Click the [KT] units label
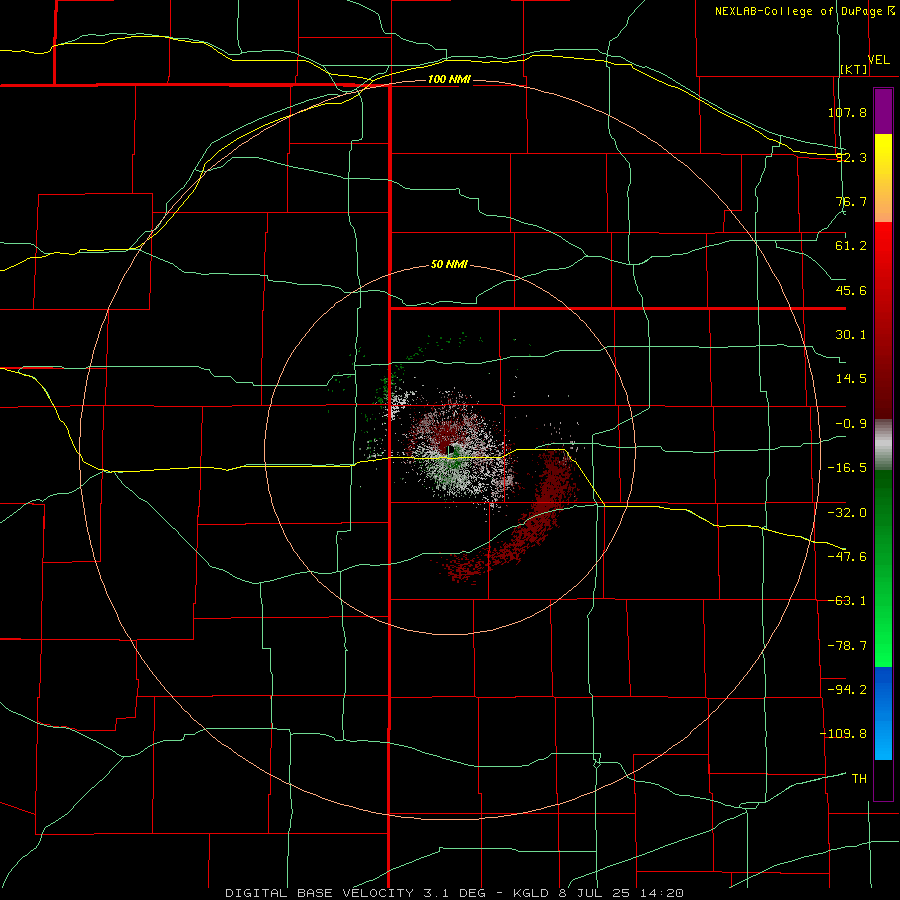 click(x=854, y=69)
